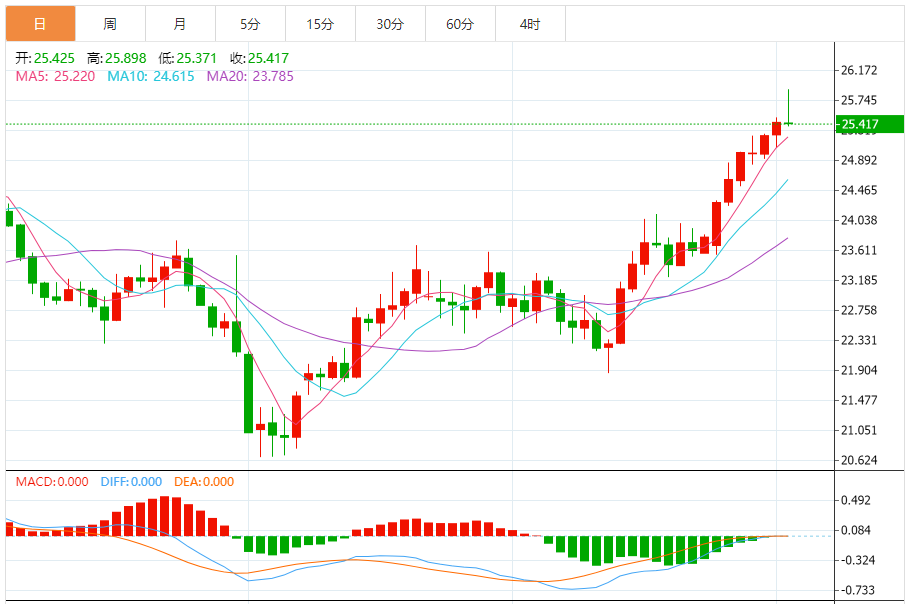Open the 4时 timeframe tab
The image size is (910, 604).
click(530, 24)
